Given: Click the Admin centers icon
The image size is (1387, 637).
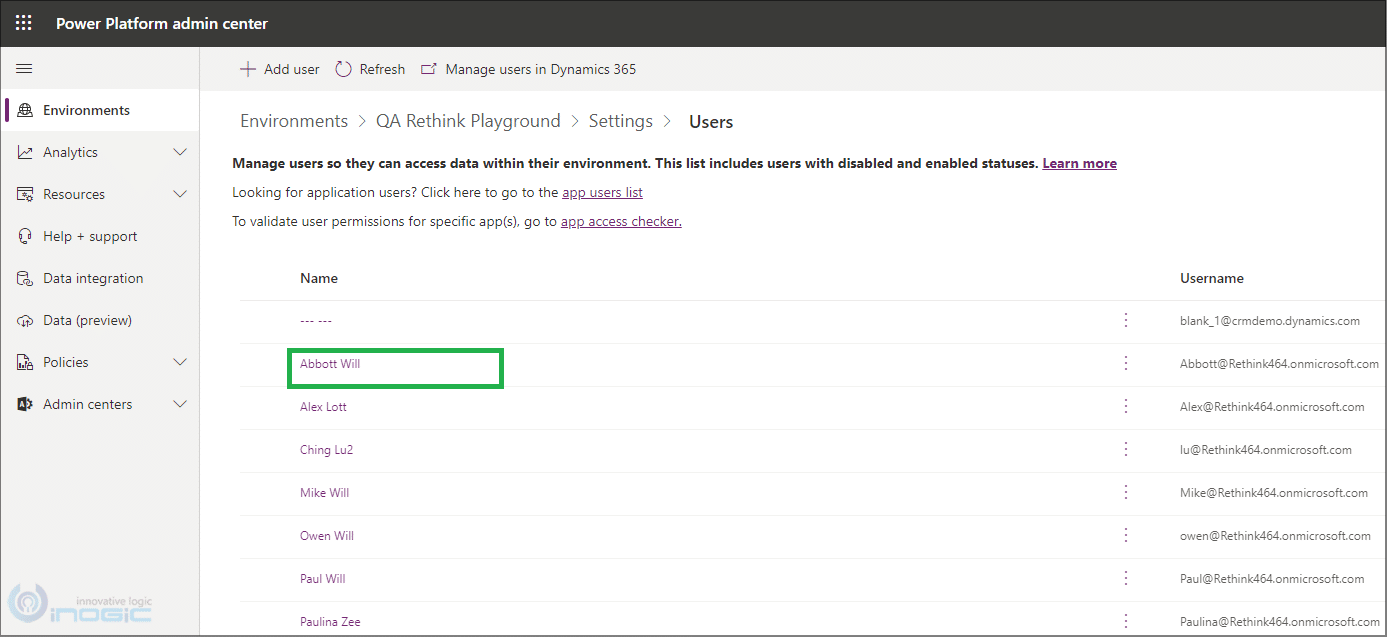Looking at the screenshot, I should pos(25,405).
